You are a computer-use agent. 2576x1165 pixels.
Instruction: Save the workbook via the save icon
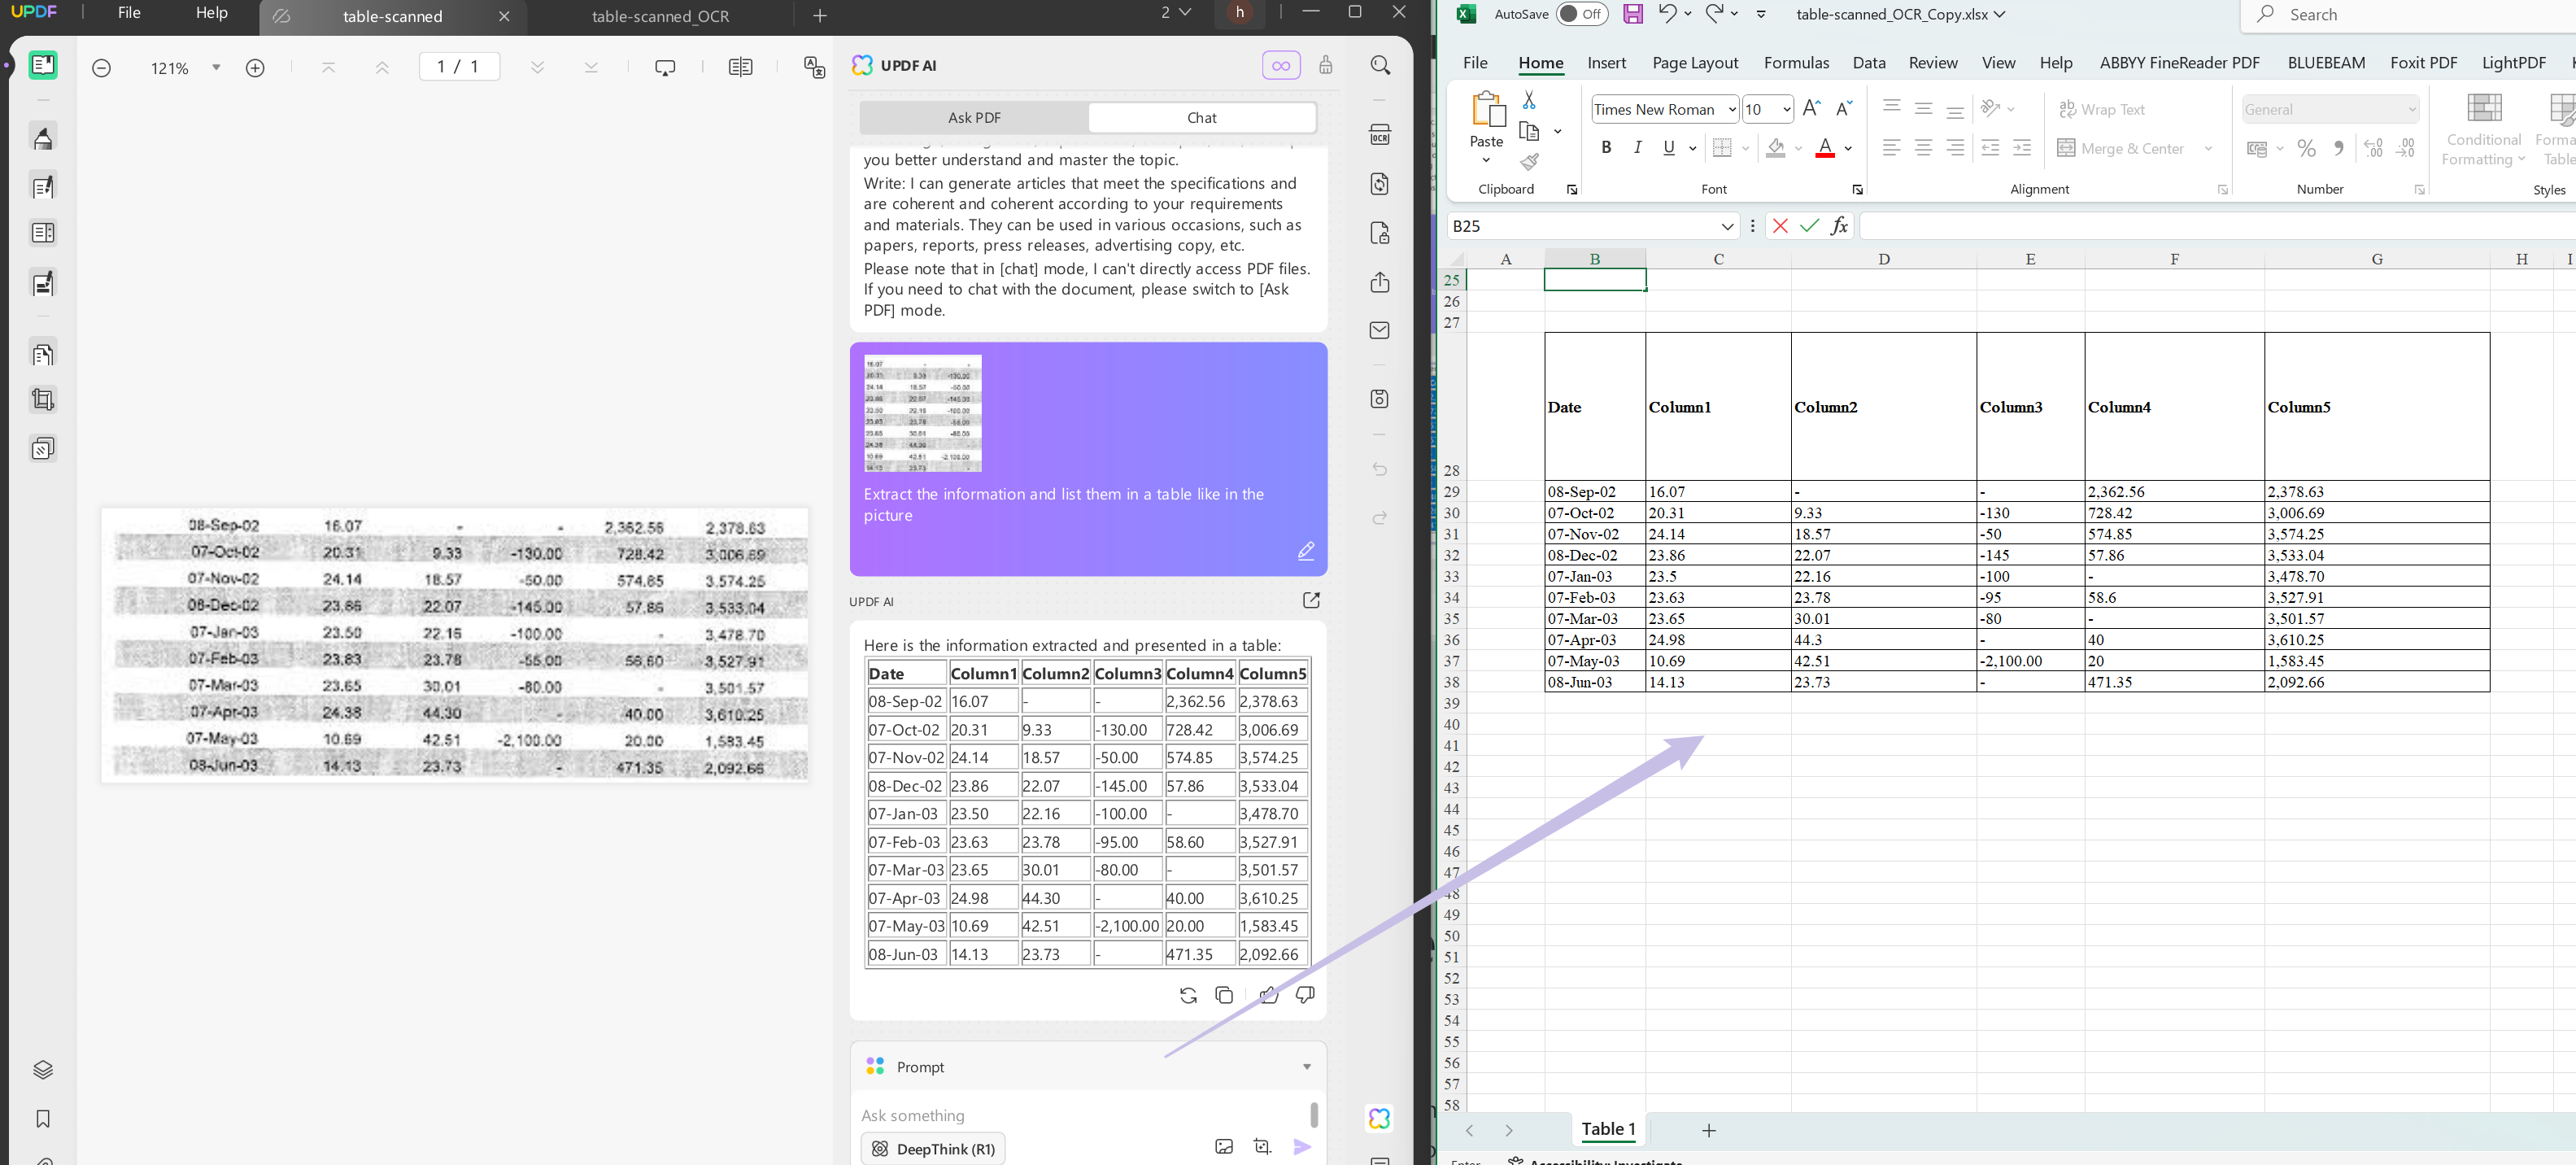(1634, 14)
